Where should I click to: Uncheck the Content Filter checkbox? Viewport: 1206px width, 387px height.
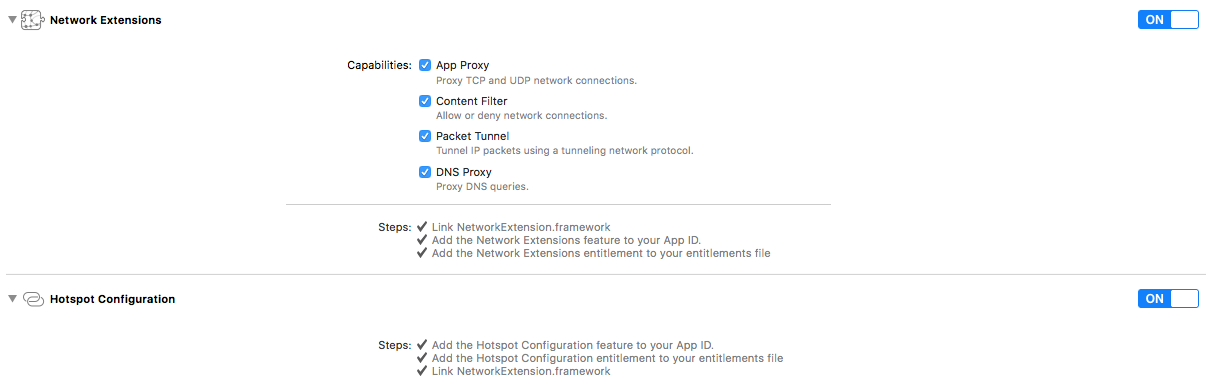point(425,101)
